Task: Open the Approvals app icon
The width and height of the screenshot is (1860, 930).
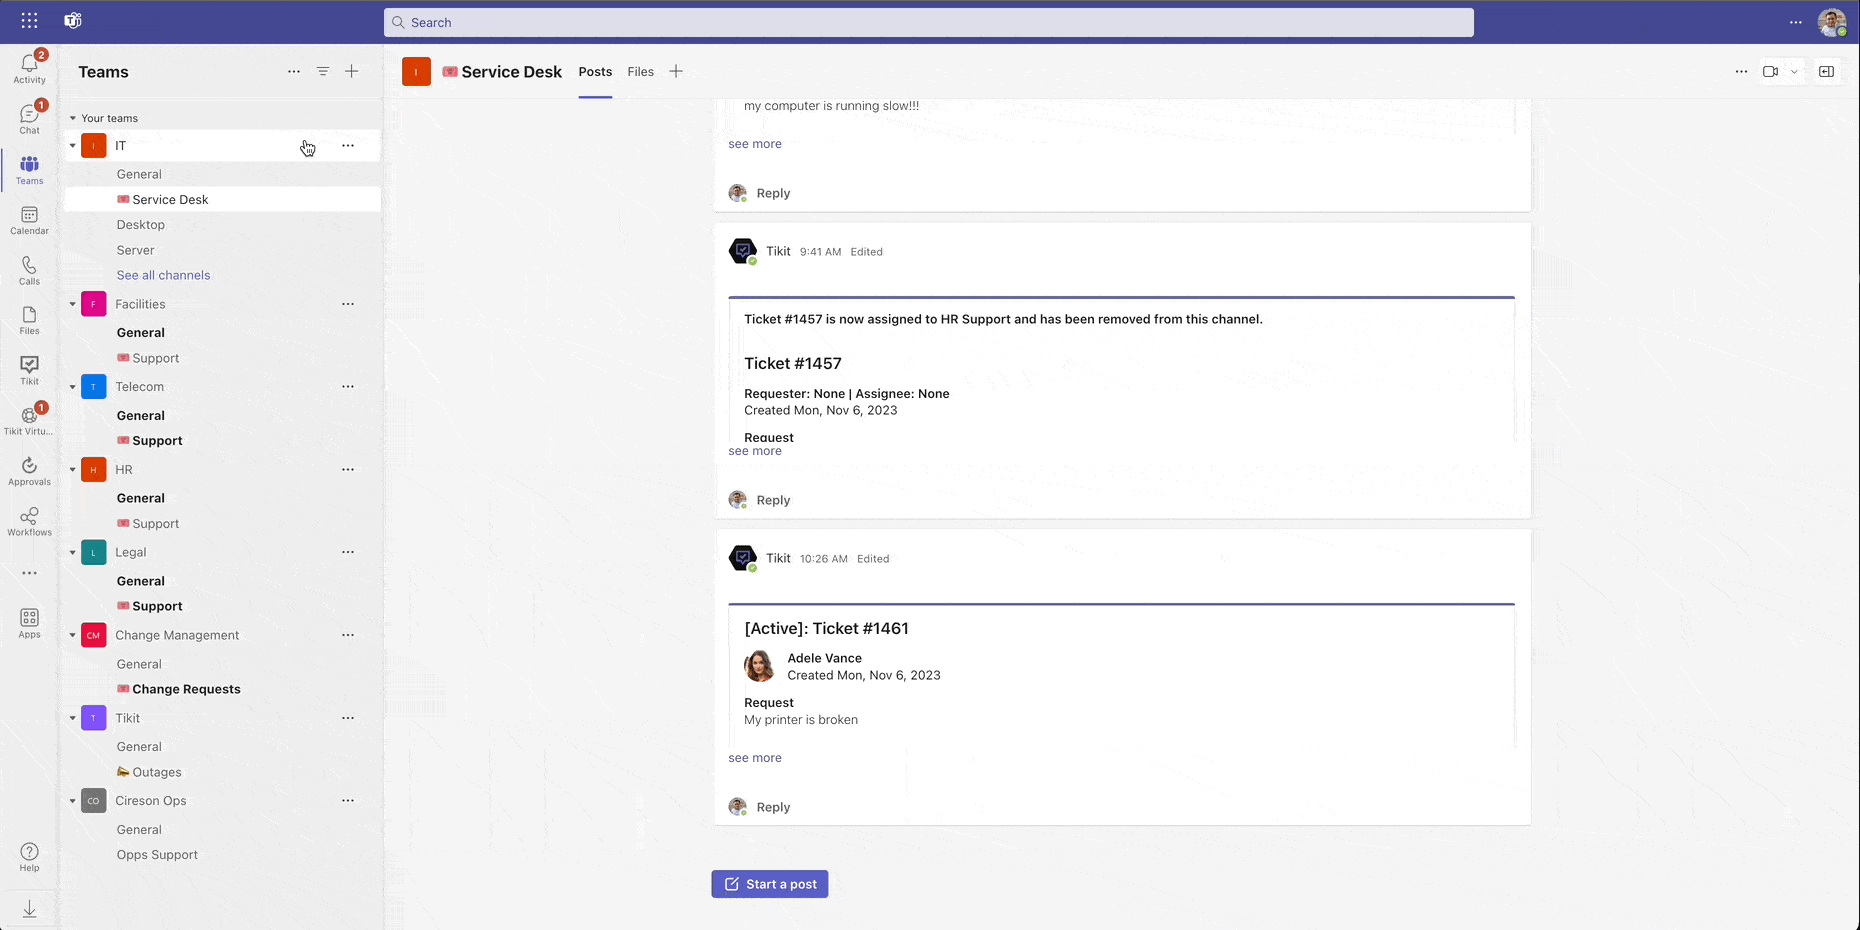Action: (29, 471)
